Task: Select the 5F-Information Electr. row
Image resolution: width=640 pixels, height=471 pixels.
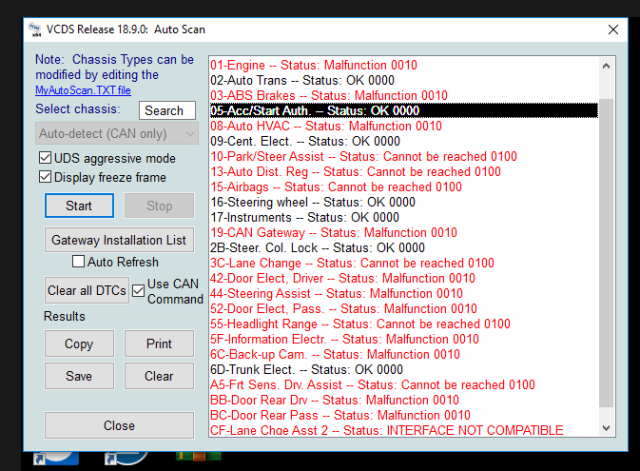Action: tap(404, 339)
